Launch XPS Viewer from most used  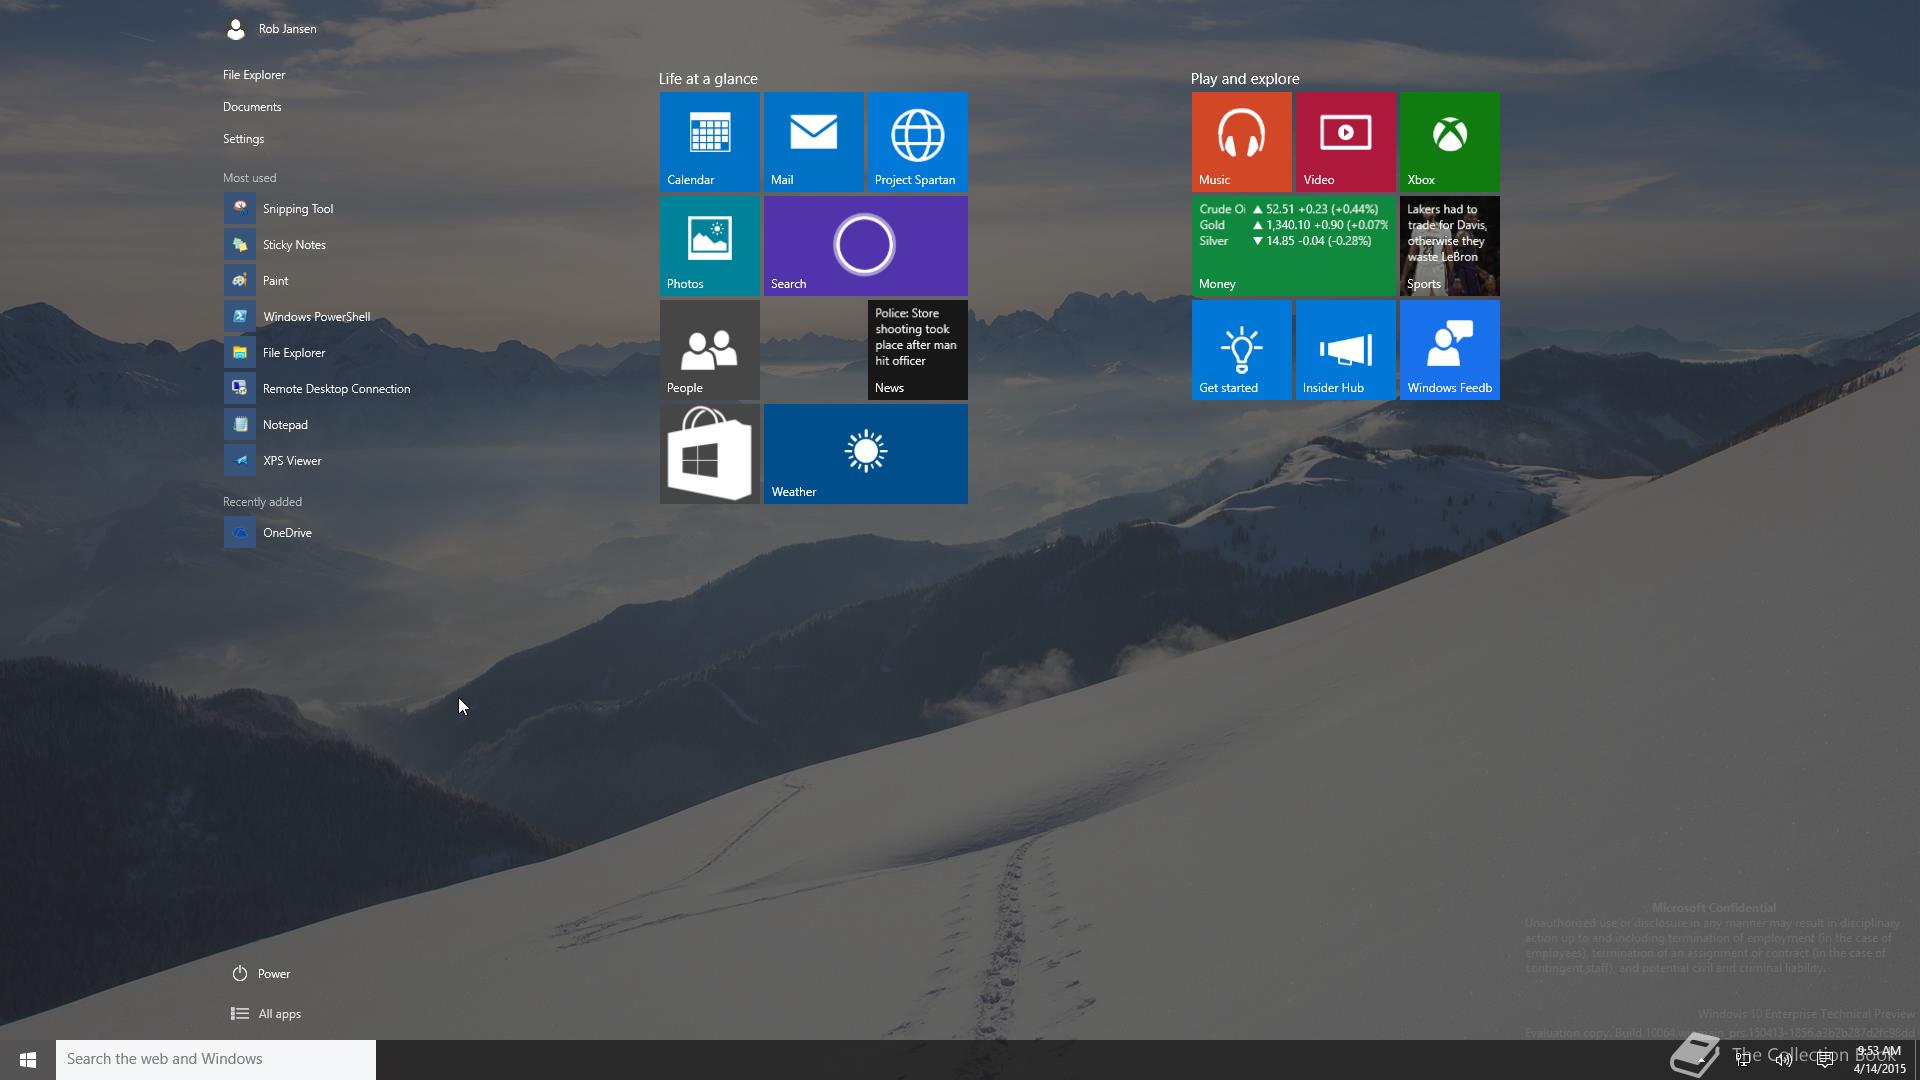tap(273, 461)
